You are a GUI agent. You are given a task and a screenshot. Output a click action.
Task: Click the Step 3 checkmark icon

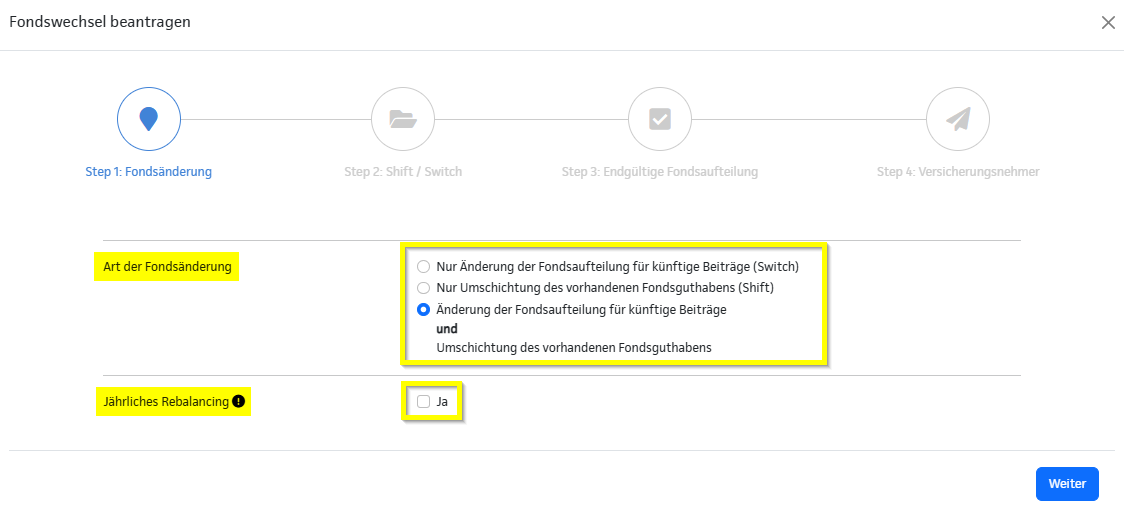point(660,120)
